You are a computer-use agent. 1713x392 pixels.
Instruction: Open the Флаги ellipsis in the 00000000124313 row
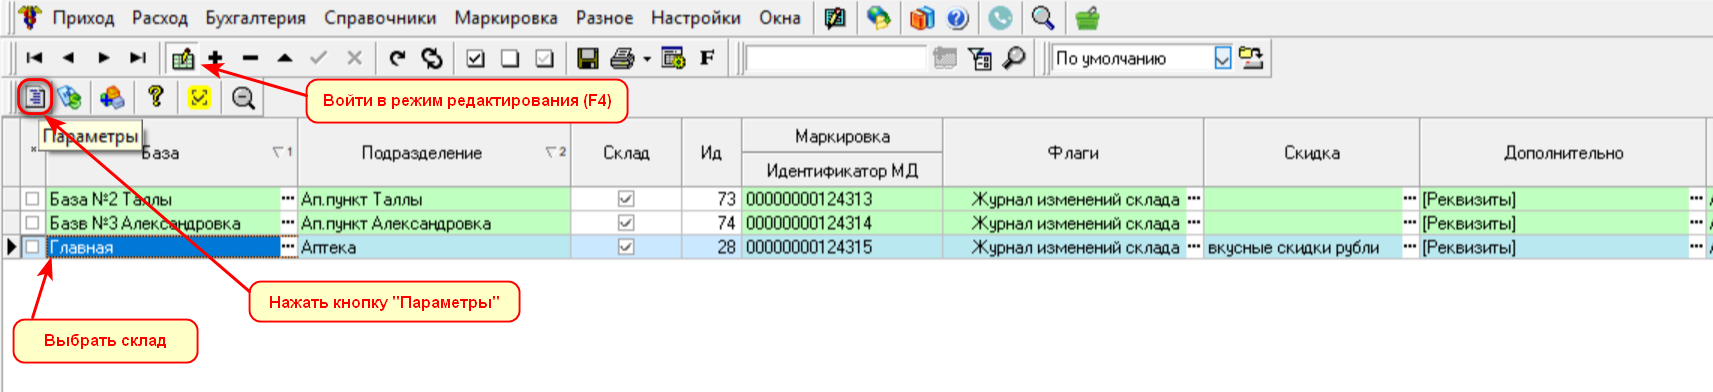pos(1194,199)
